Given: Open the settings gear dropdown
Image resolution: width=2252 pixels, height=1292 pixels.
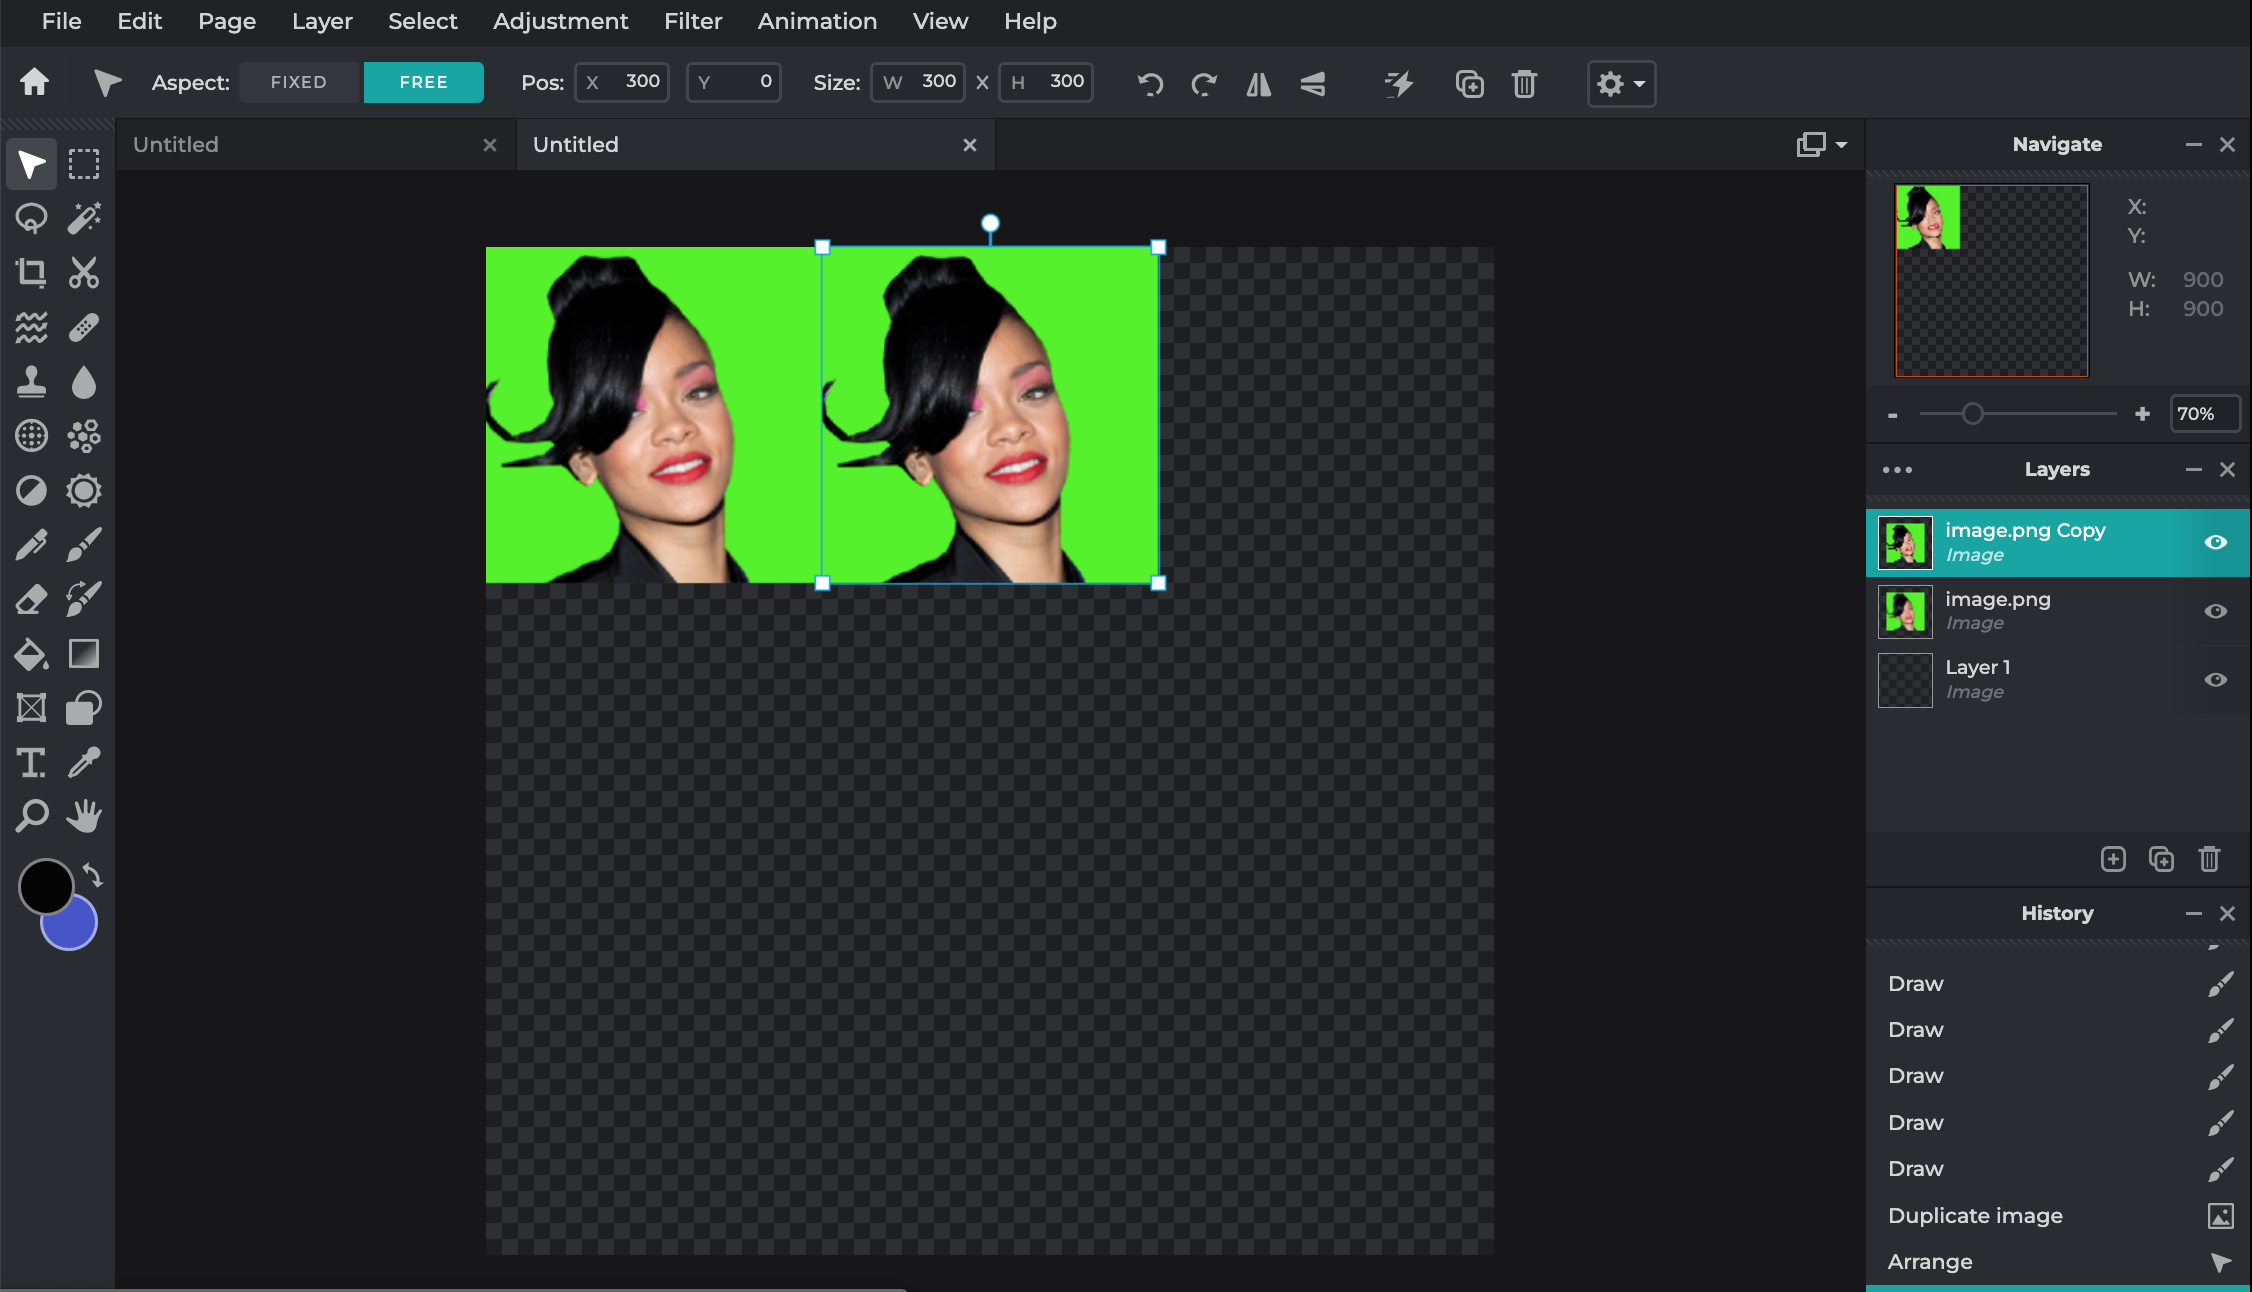Looking at the screenshot, I should pyautogui.click(x=1621, y=84).
